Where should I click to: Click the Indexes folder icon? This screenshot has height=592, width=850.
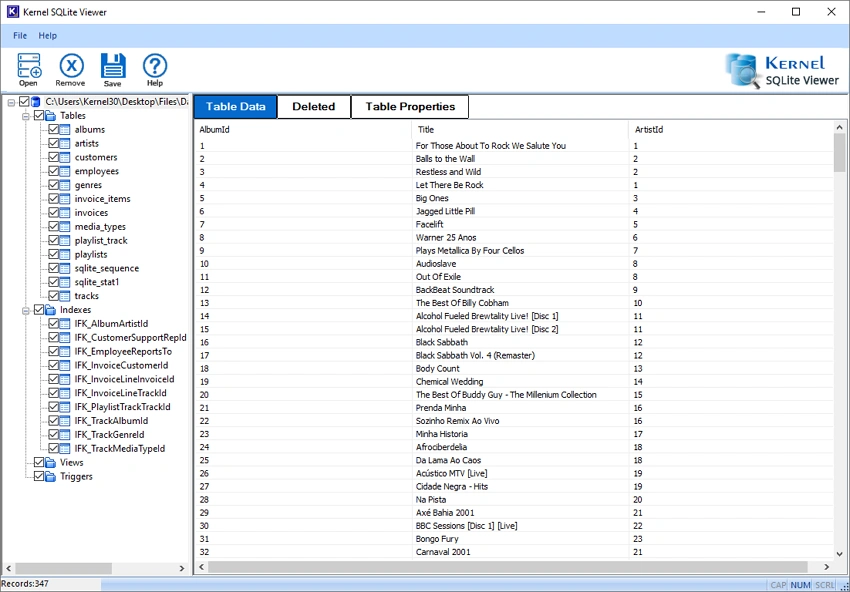click(x=50, y=310)
